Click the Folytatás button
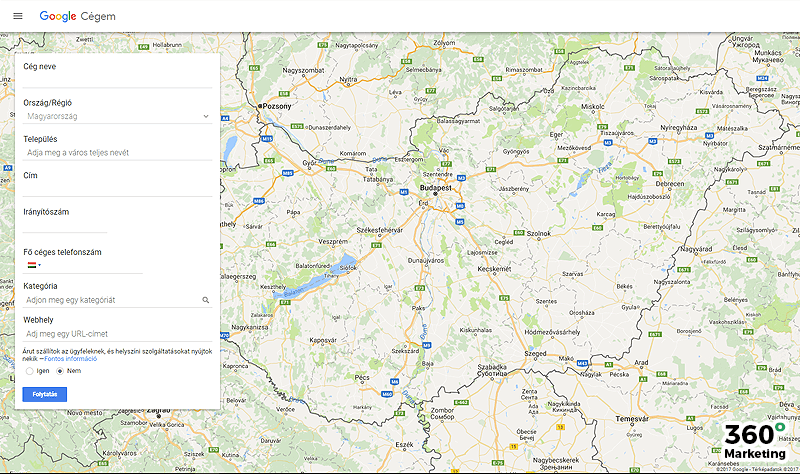Image resolution: width=800 pixels, height=474 pixels. tap(44, 394)
